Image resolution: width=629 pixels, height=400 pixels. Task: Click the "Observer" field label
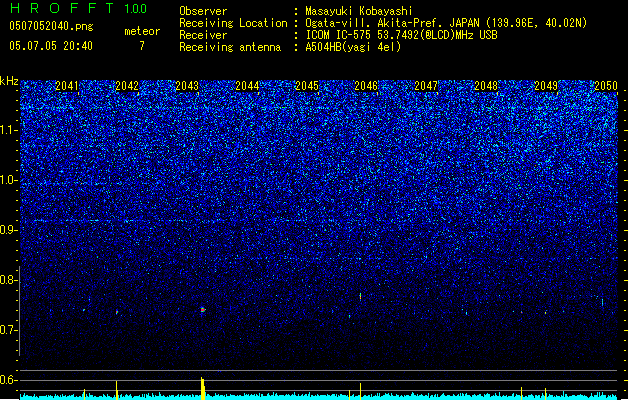pyautogui.click(x=203, y=11)
